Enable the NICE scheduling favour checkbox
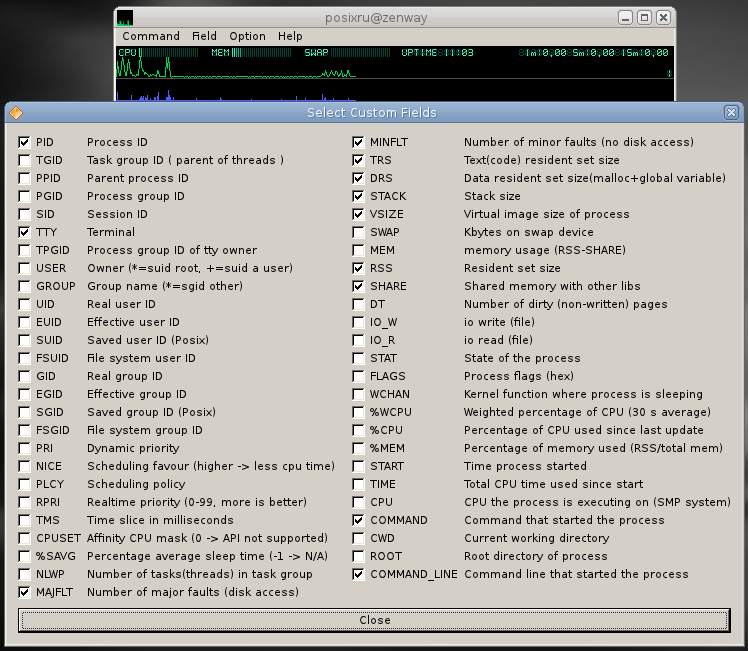This screenshot has width=748, height=651. [24, 466]
